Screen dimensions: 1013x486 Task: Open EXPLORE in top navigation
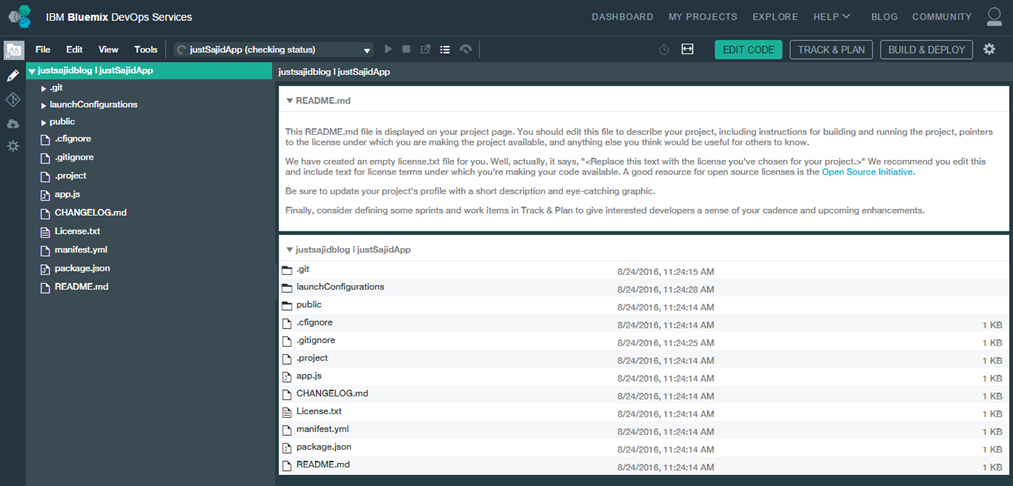[775, 17]
